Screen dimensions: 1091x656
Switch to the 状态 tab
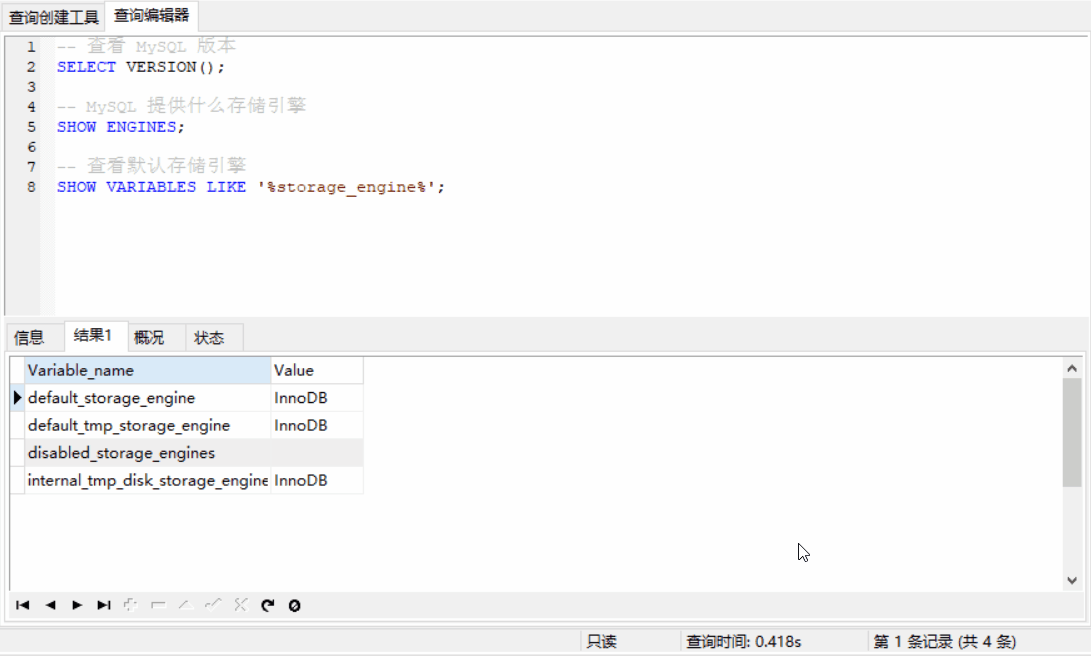pos(209,338)
